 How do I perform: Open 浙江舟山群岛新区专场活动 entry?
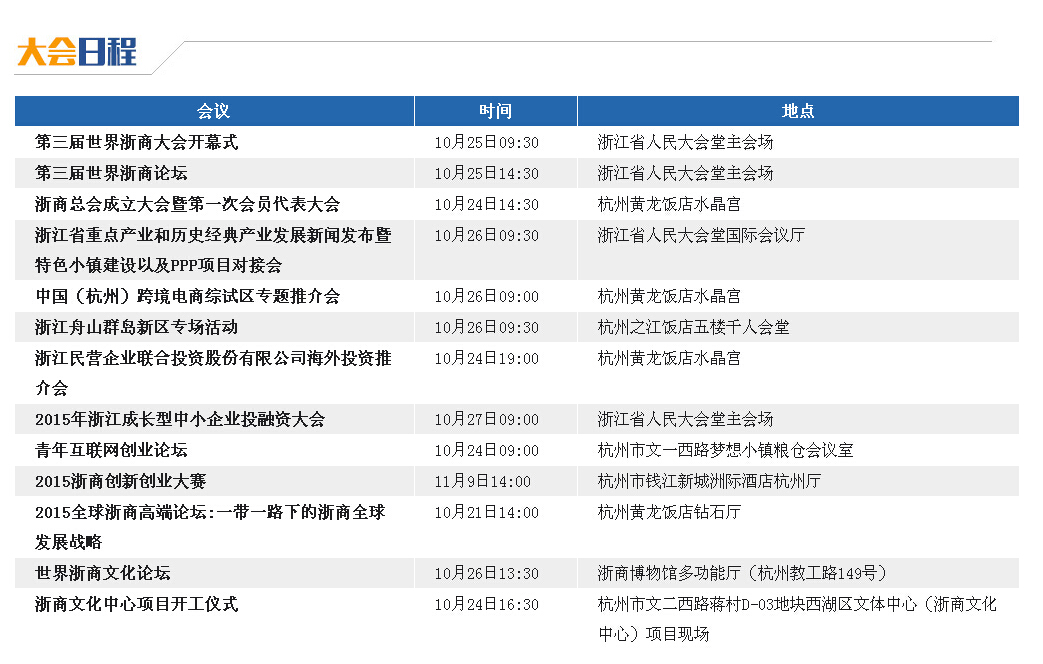(136, 327)
